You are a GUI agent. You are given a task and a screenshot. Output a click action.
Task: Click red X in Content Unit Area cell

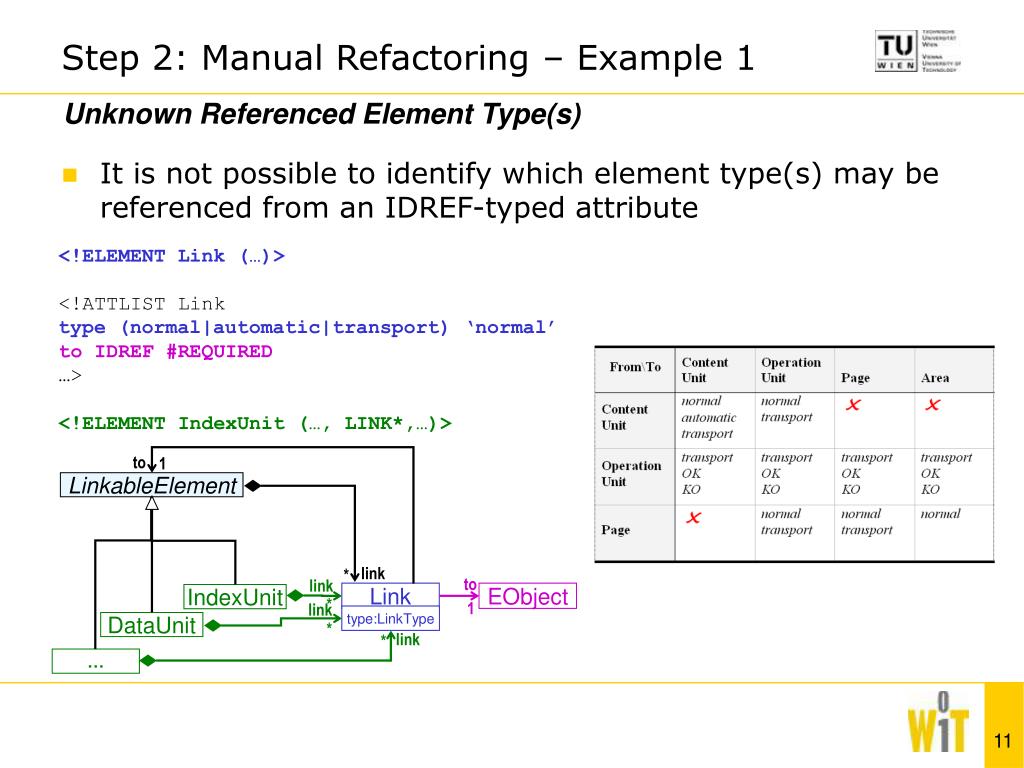pos(932,405)
